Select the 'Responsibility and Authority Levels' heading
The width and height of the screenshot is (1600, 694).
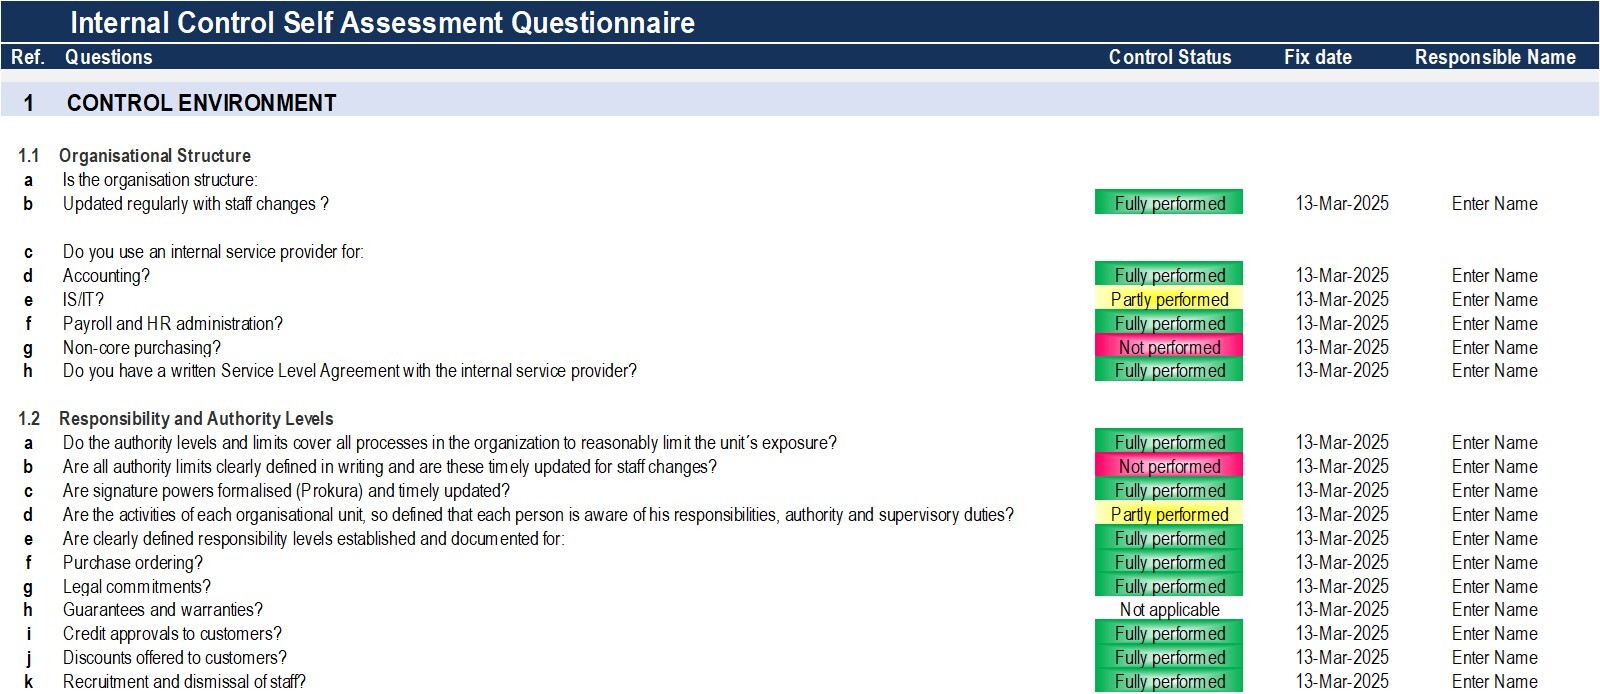click(x=196, y=418)
